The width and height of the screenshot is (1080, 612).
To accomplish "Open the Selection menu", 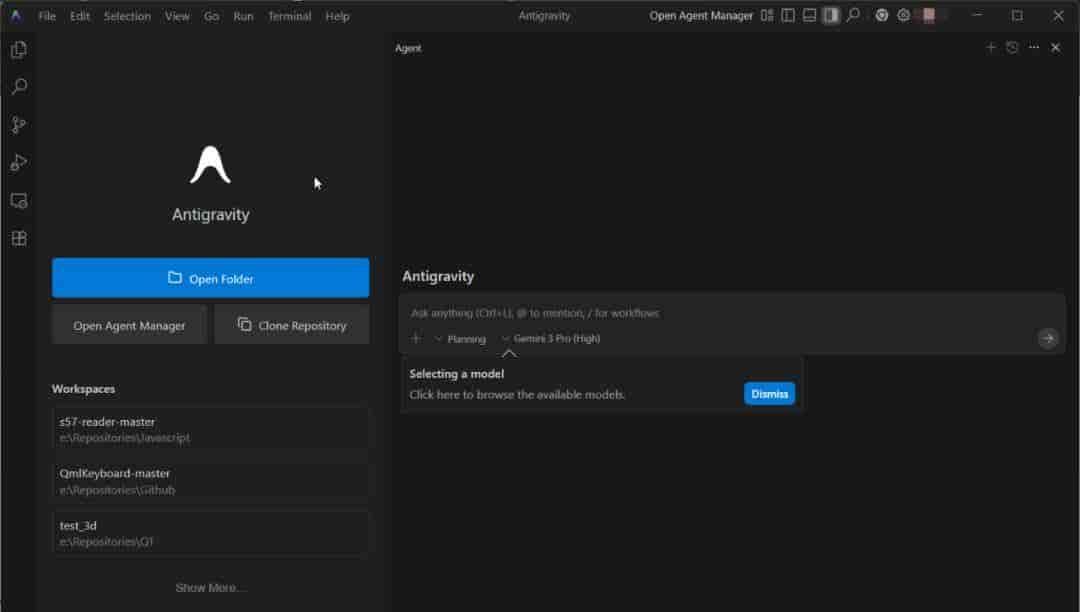I will coord(127,16).
